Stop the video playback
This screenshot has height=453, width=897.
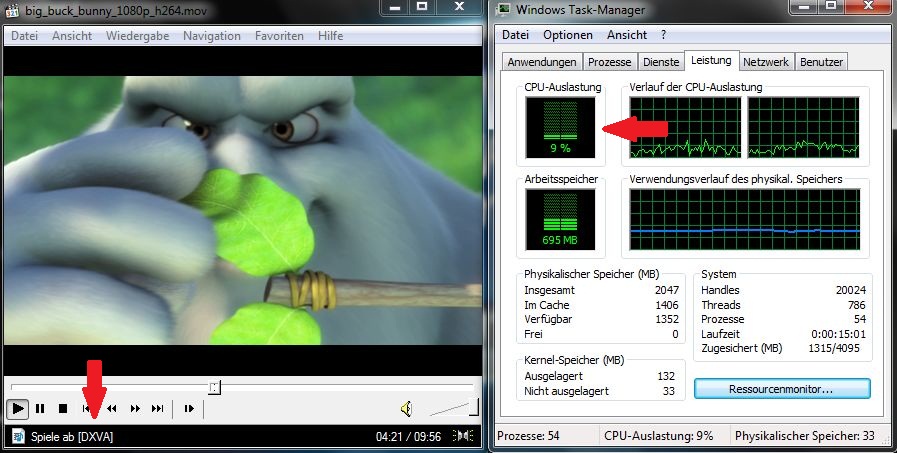(x=63, y=408)
